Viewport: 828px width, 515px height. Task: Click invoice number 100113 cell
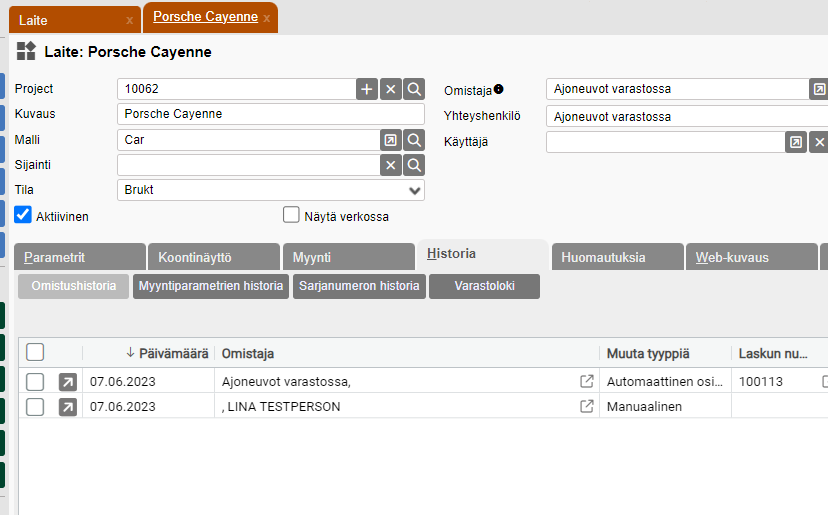[x=760, y=381]
